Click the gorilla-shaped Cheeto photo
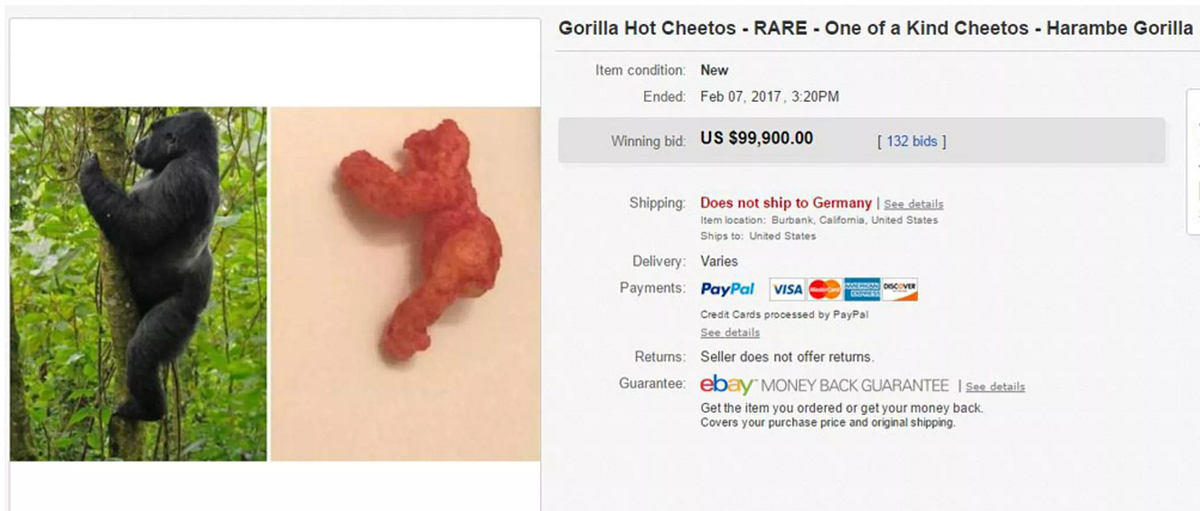Screen dimensions: 1200x511 [405, 284]
